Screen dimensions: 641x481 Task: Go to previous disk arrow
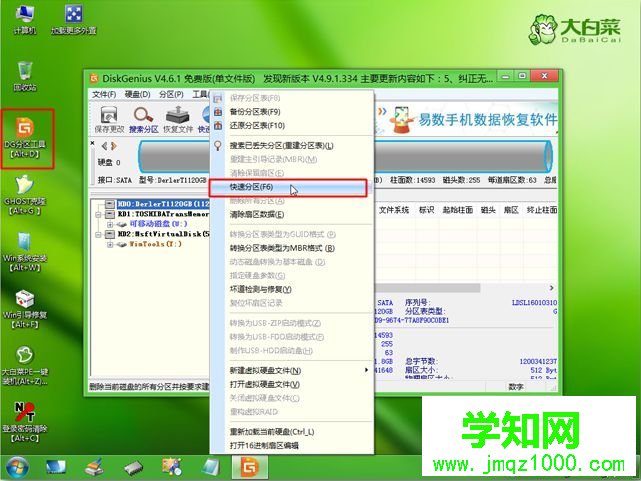[x=105, y=146]
